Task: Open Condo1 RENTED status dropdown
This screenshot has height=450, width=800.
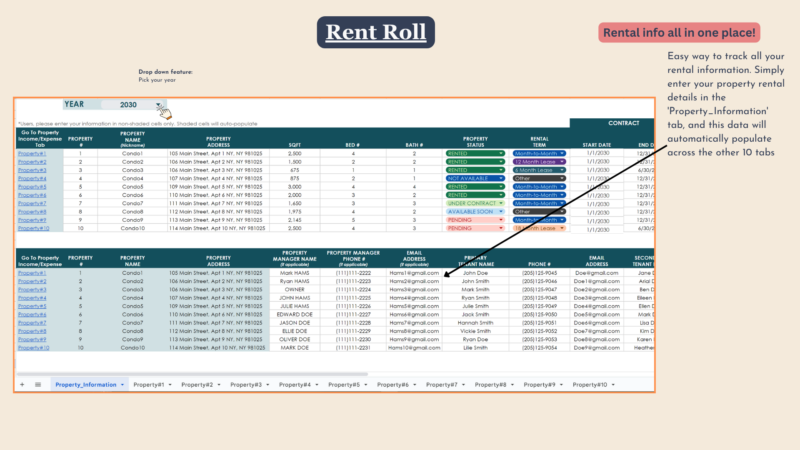Action: 501,154
